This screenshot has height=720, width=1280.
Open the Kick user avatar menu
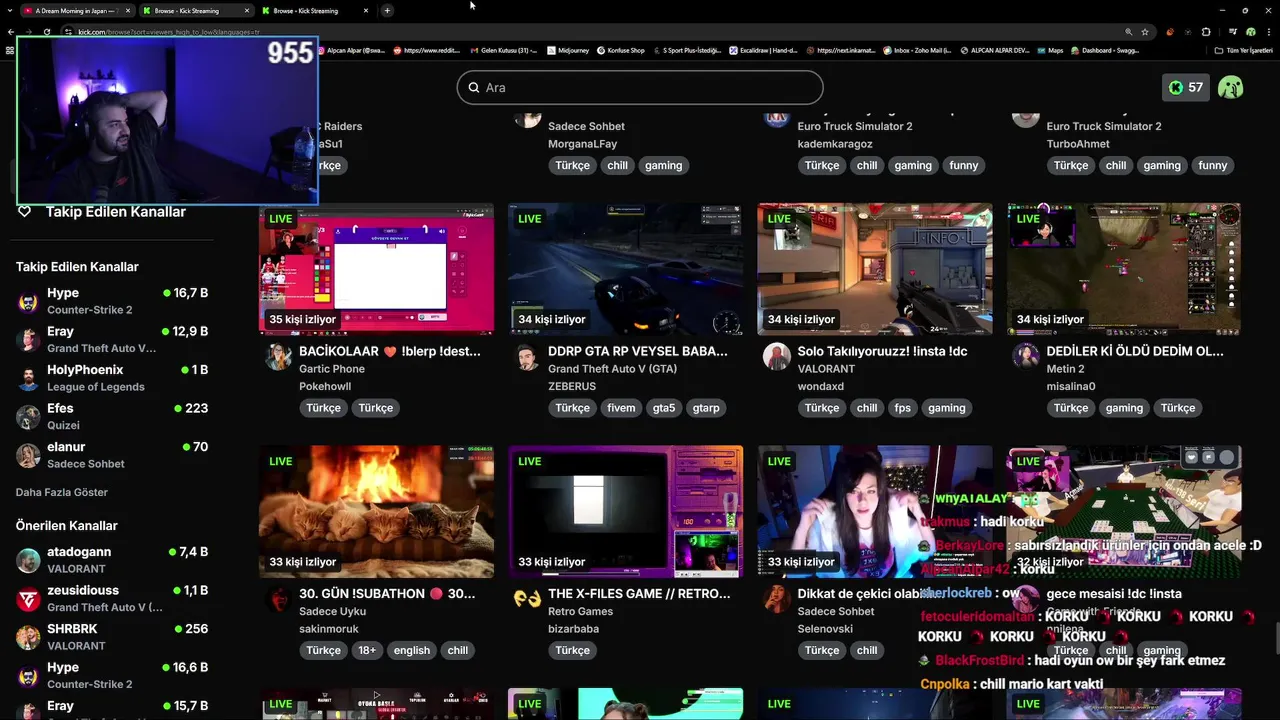(x=1231, y=88)
